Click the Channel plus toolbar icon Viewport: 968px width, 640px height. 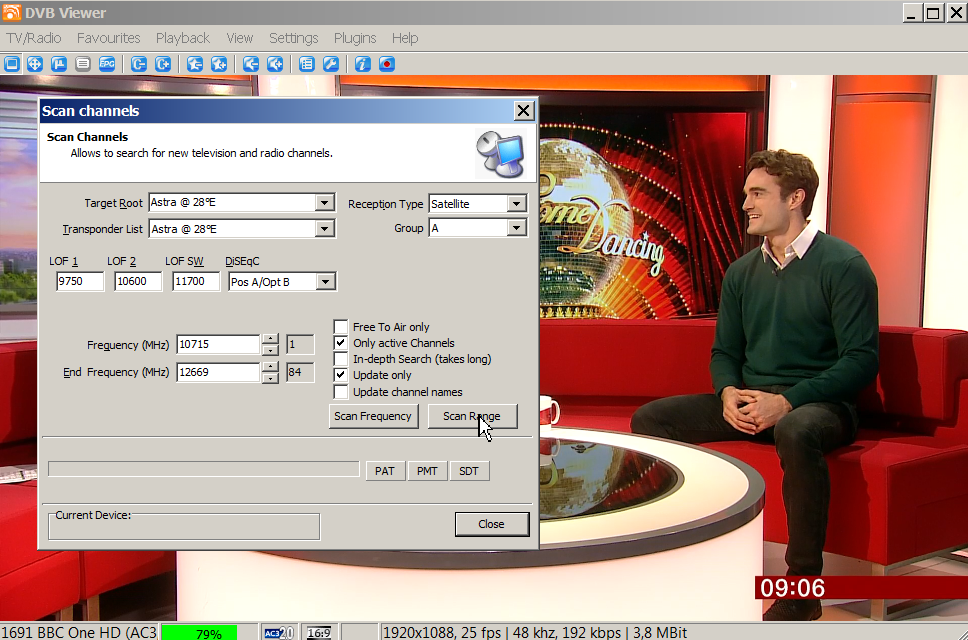[x=163, y=64]
